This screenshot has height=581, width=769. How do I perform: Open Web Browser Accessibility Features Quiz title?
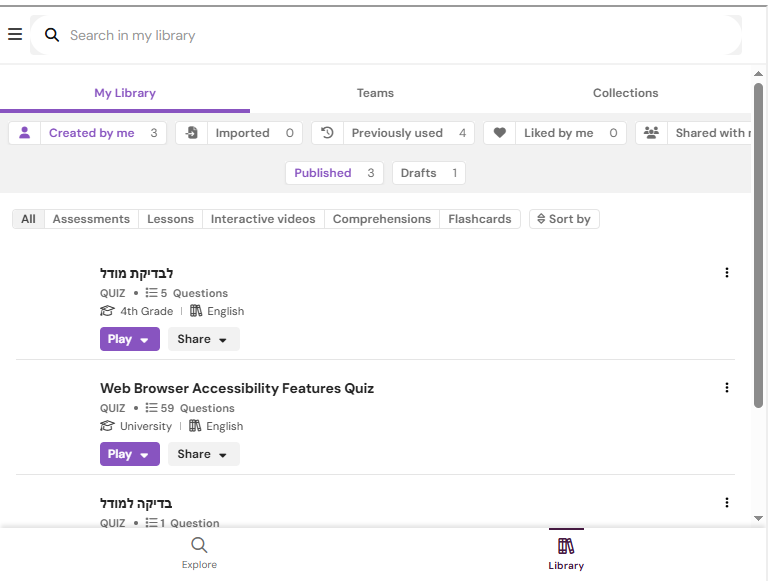coord(237,388)
